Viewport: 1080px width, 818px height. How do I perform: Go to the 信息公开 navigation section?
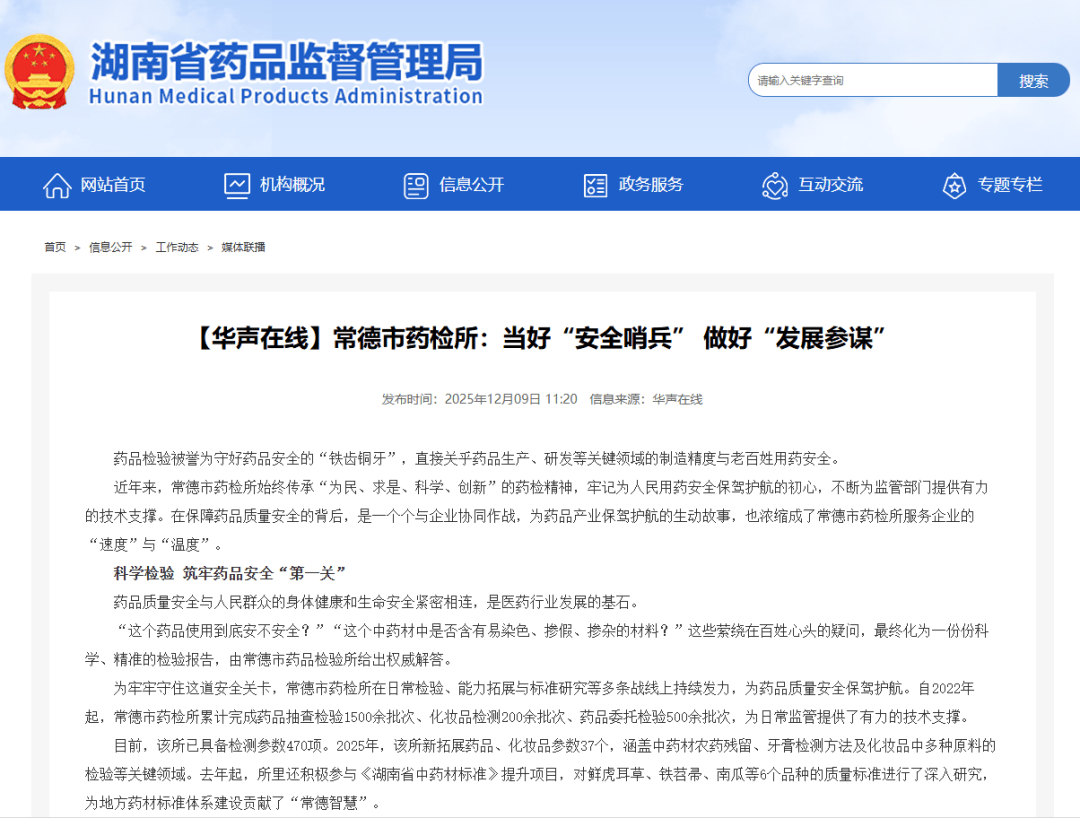(471, 185)
